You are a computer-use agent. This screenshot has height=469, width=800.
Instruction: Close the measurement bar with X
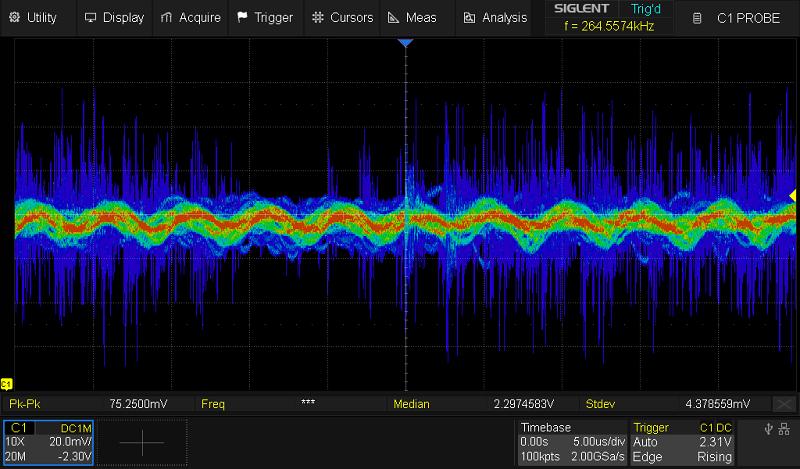point(782,404)
